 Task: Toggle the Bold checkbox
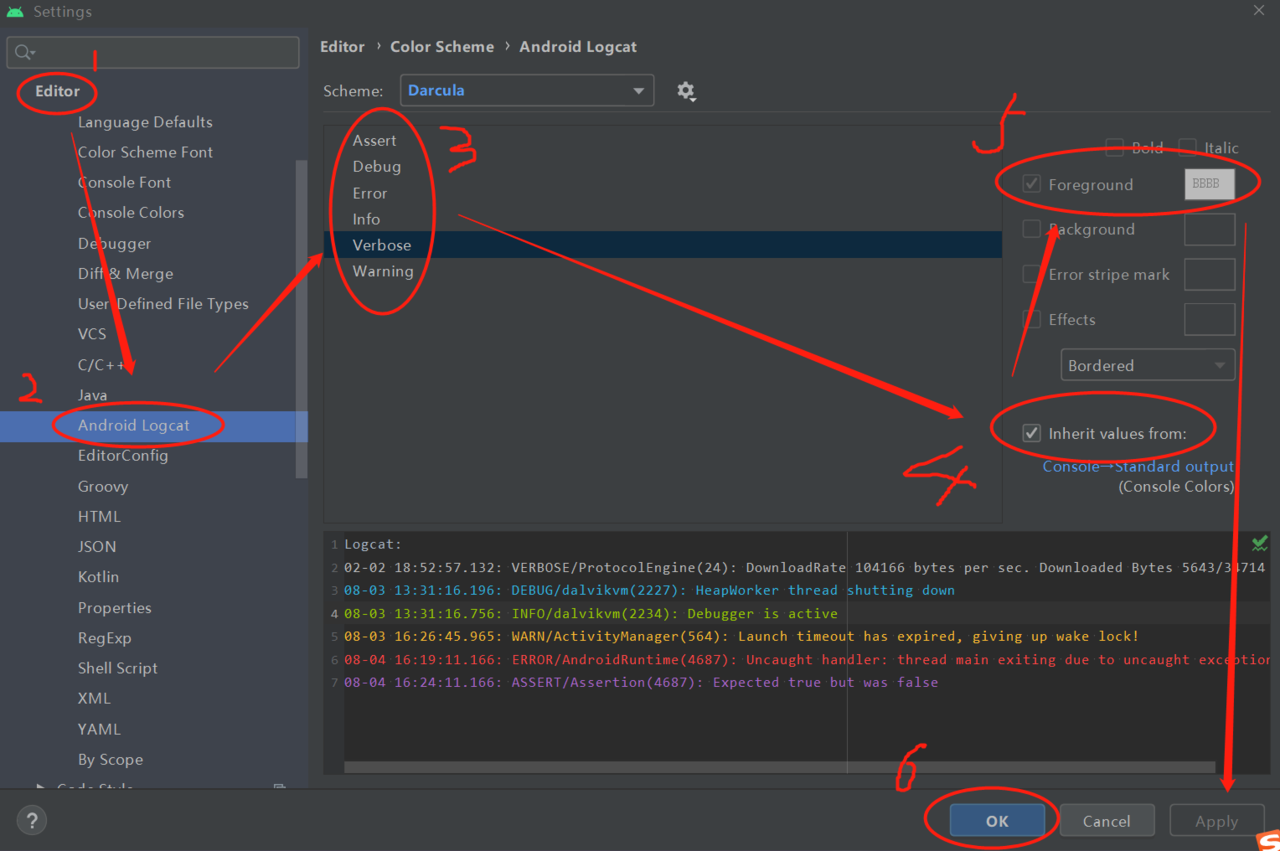1115,148
